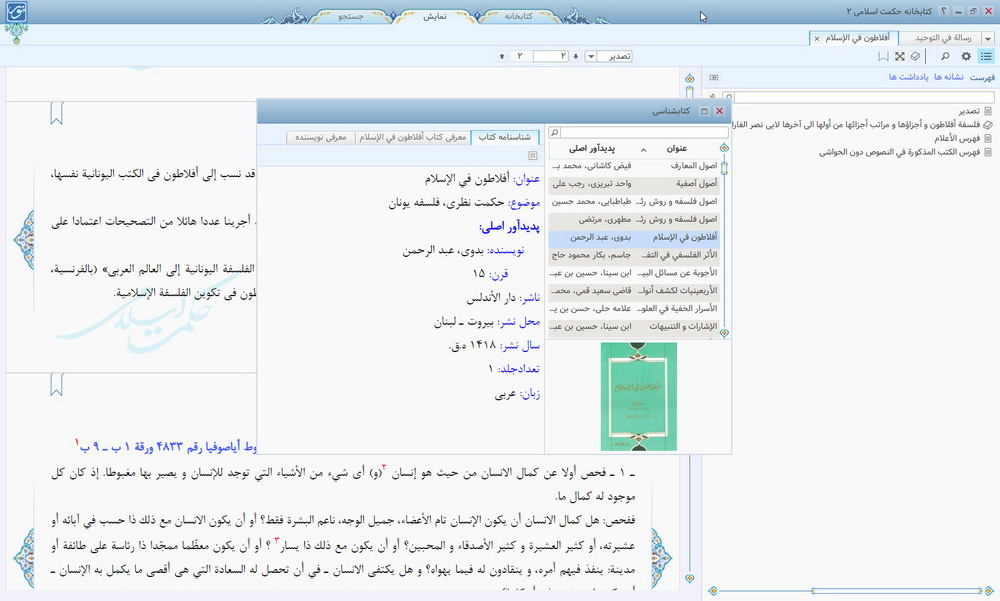Open the کتابخانه main navigation tab

tap(518, 16)
